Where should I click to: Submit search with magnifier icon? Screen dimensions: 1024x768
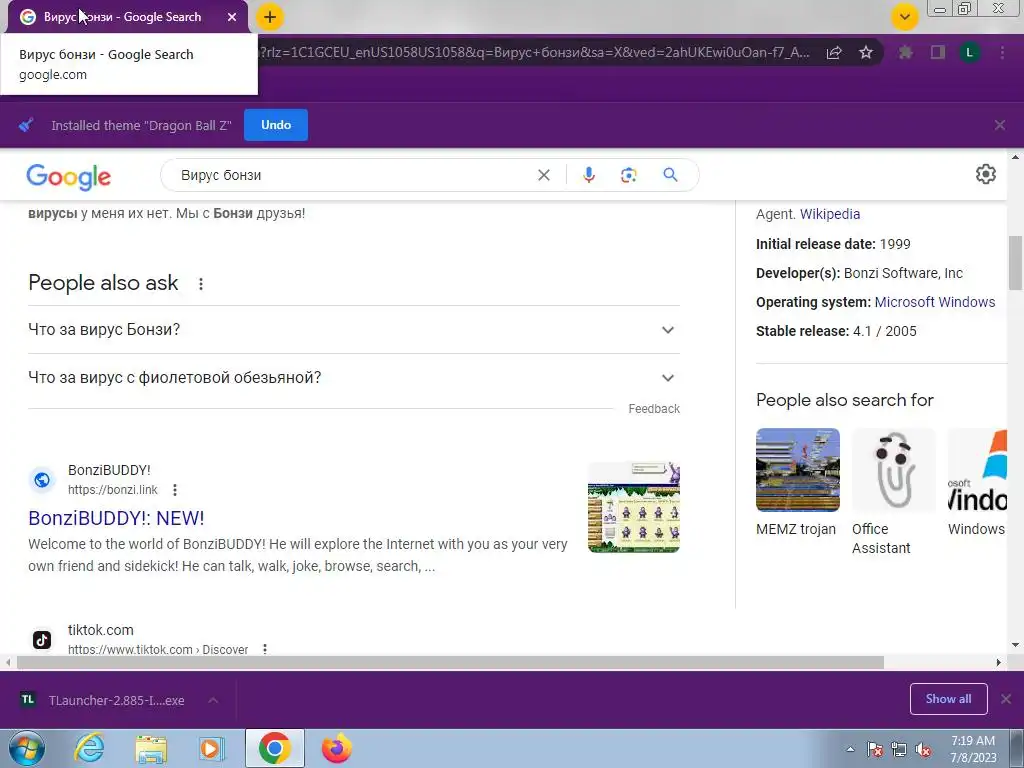coord(670,175)
